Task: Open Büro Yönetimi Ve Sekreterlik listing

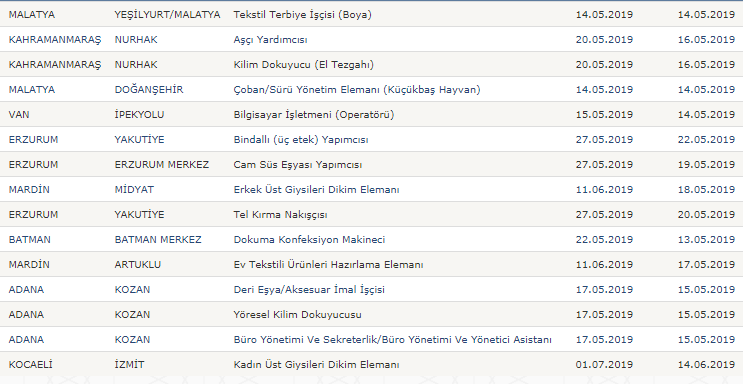Action: 392,340
